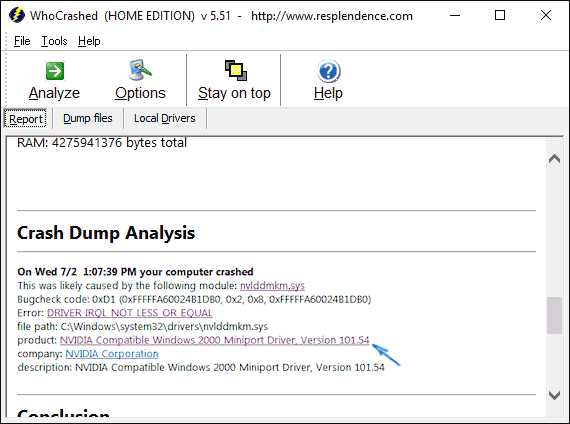Open the DRIVER_IRQL_NOT_LESS_OR_EQUAL error link
The image size is (570, 424).
point(129,313)
